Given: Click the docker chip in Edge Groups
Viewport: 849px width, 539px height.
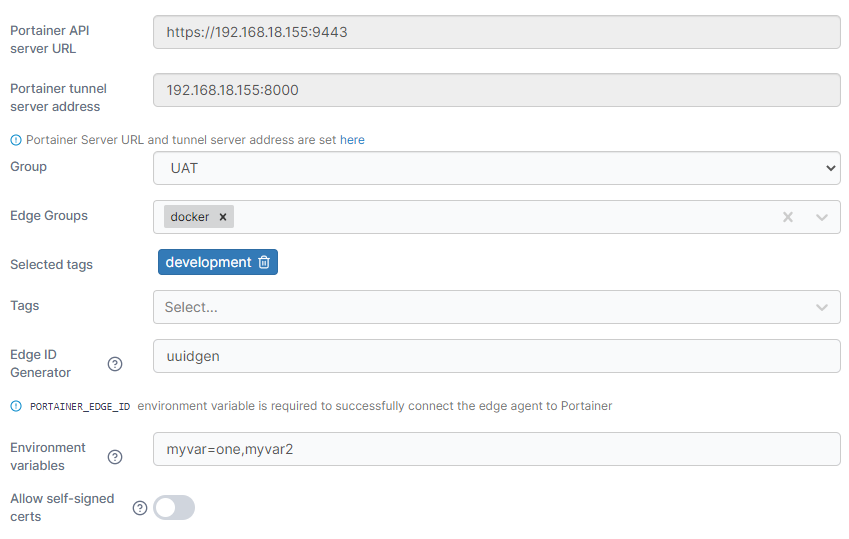Looking at the screenshot, I should click(189, 217).
